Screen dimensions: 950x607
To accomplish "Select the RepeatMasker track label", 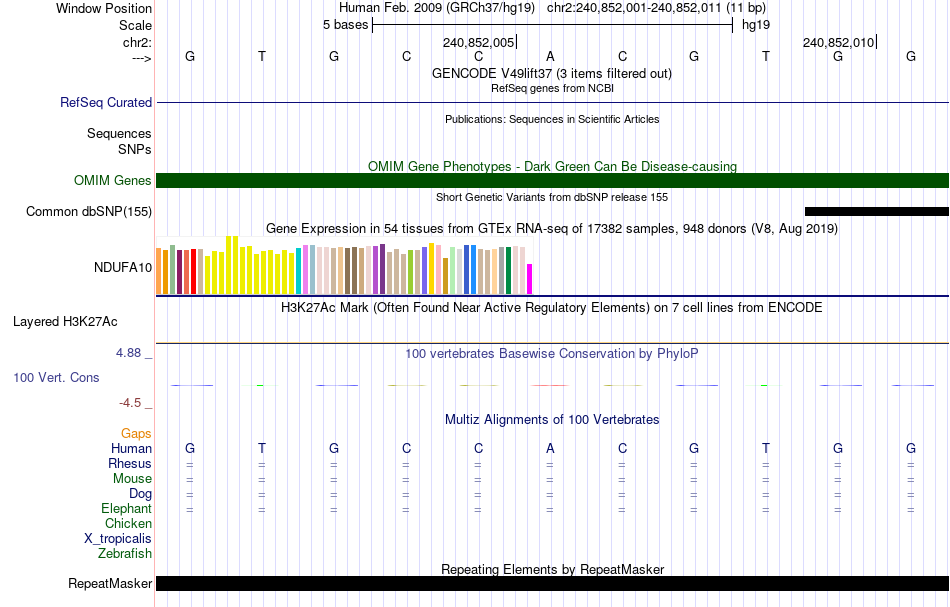I will 110,583.
